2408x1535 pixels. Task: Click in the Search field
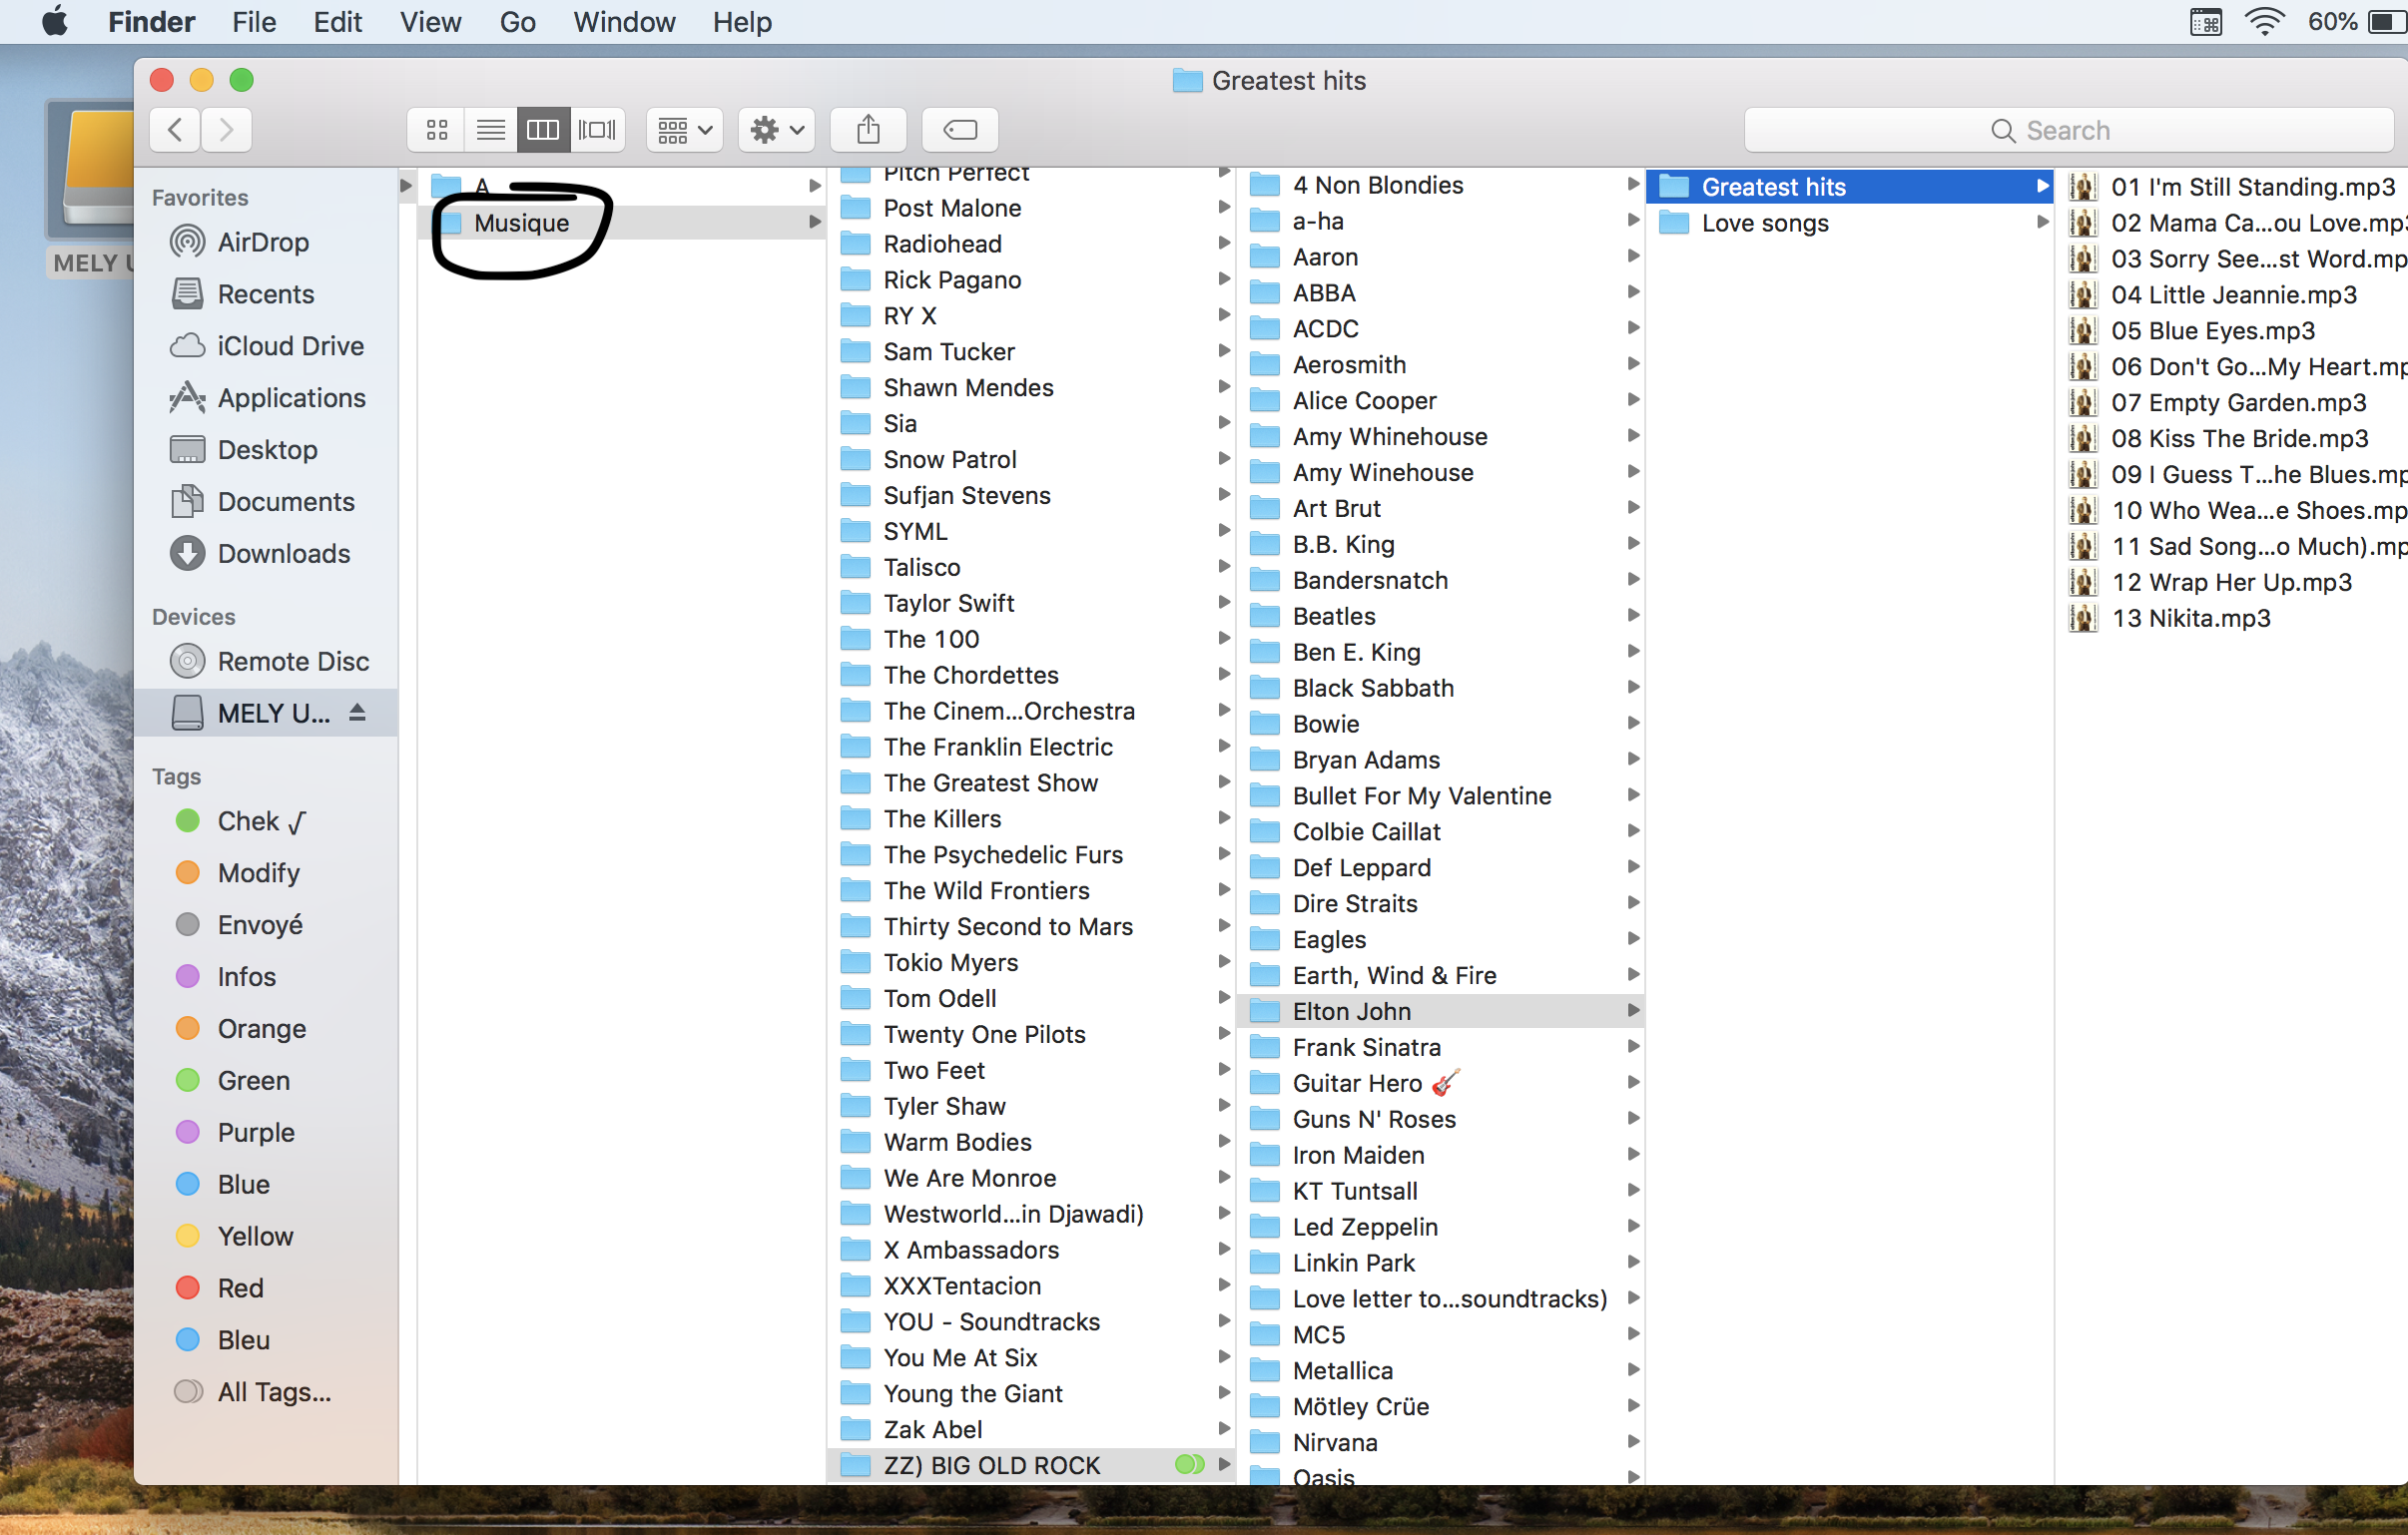point(2066,130)
